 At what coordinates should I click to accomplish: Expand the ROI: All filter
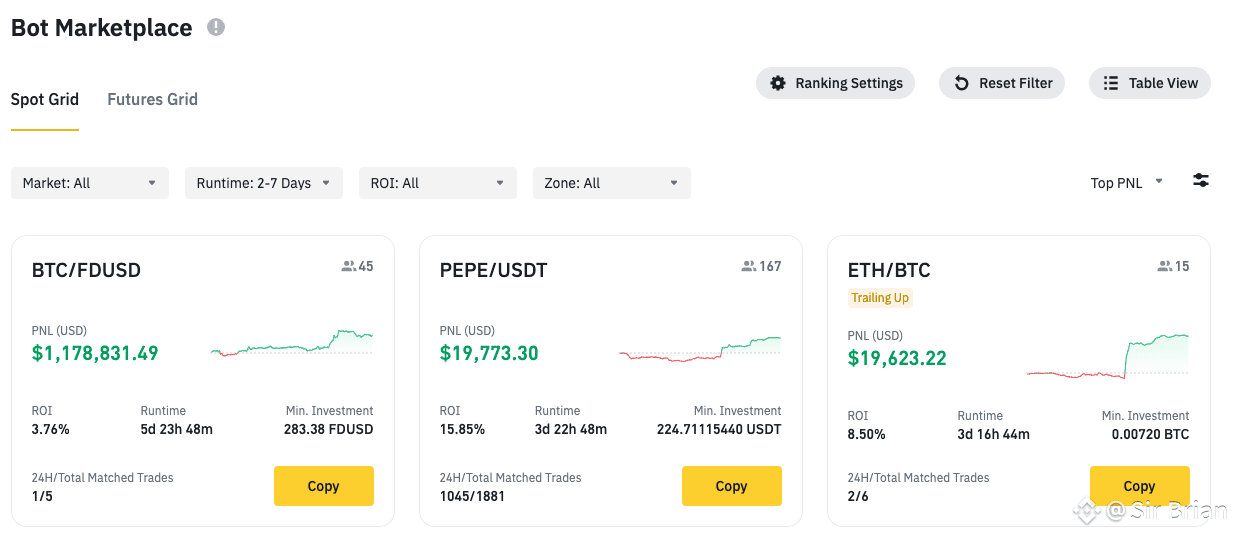click(x=437, y=183)
